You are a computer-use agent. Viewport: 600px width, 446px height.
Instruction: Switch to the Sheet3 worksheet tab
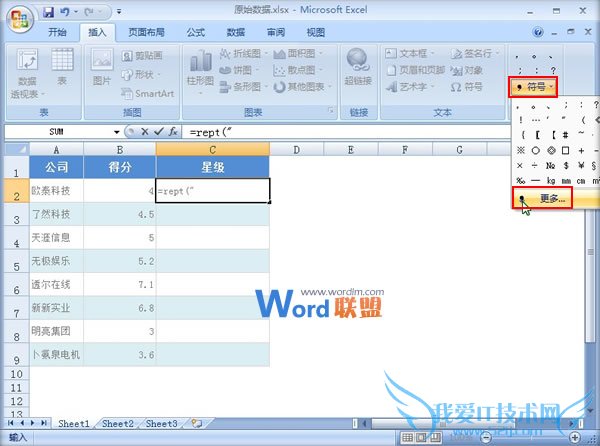pyautogui.click(x=161, y=423)
